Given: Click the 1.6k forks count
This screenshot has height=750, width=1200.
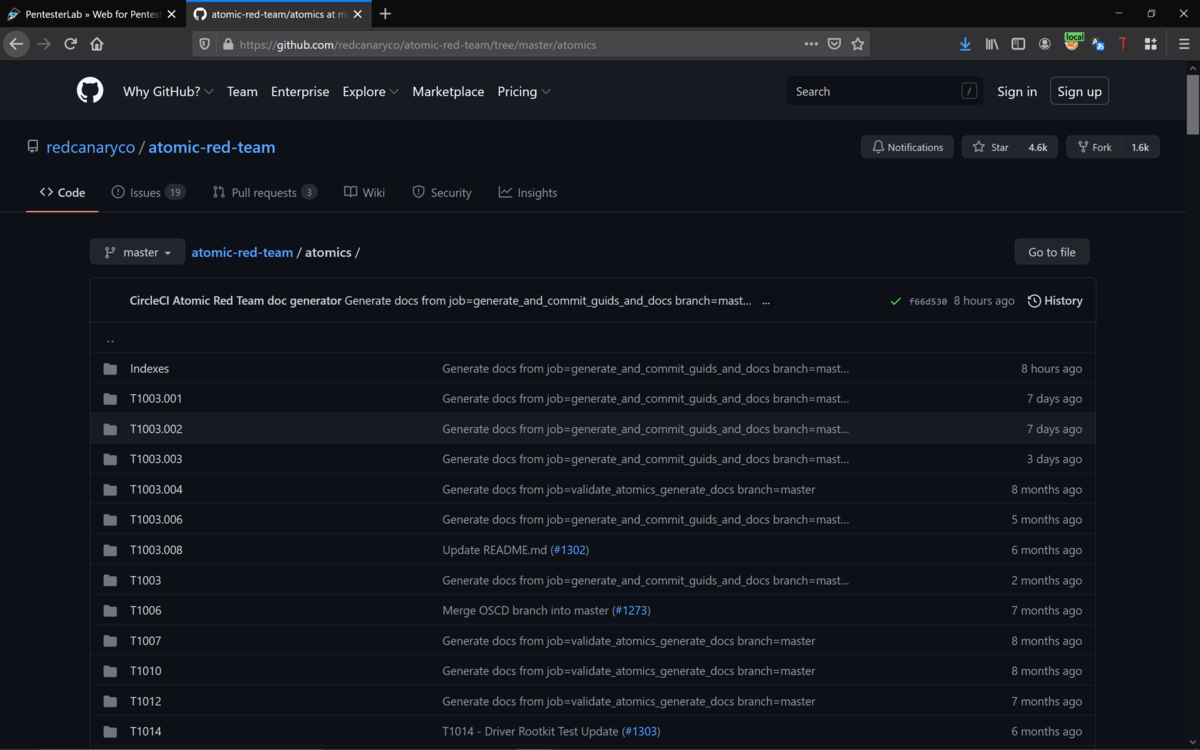Looking at the screenshot, I should tap(1140, 147).
